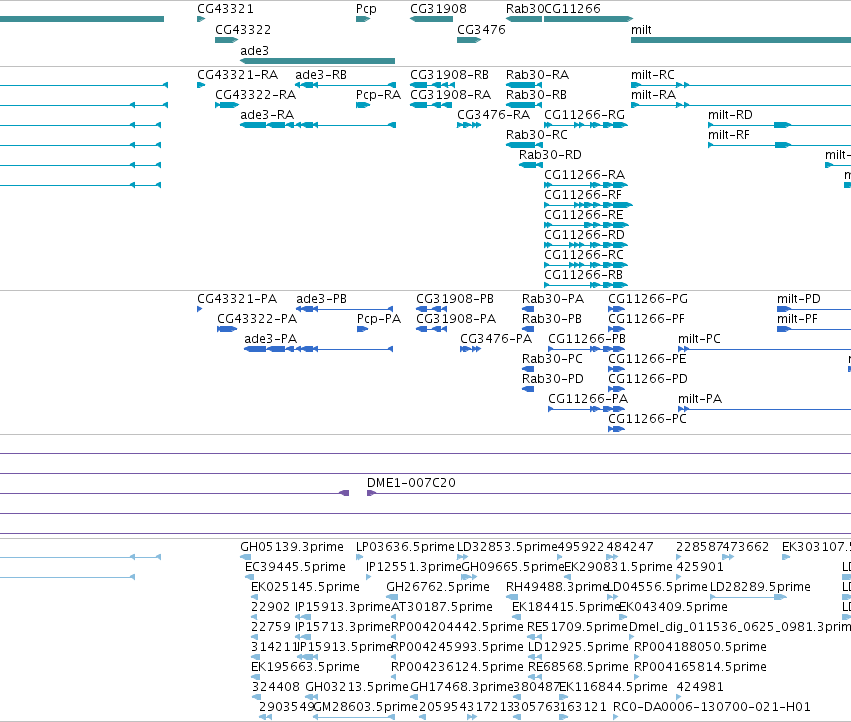
Task: Click the "CG11266-RE" transcript label
Action: tap(583, 214)
